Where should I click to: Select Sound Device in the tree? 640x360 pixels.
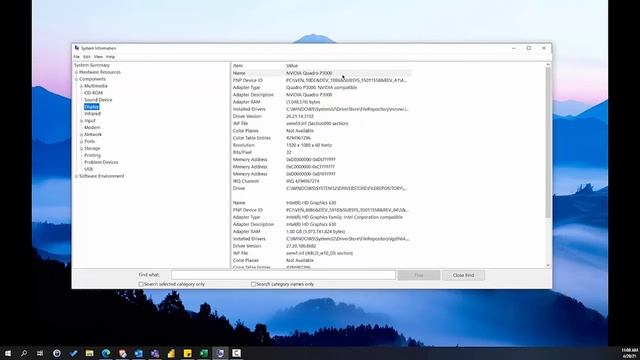(98, 100)
